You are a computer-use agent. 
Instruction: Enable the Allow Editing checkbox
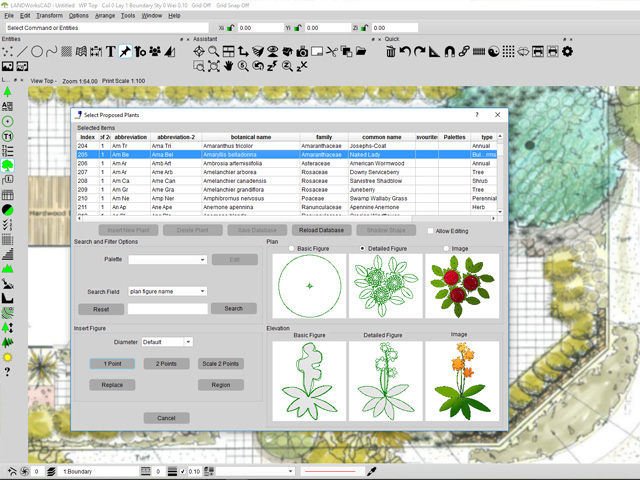click(429, 231)
